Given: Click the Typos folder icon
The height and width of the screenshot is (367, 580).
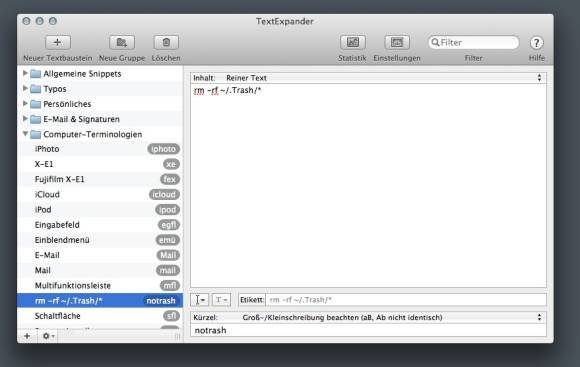Looking at the screenshot, I should coord(36,89).
